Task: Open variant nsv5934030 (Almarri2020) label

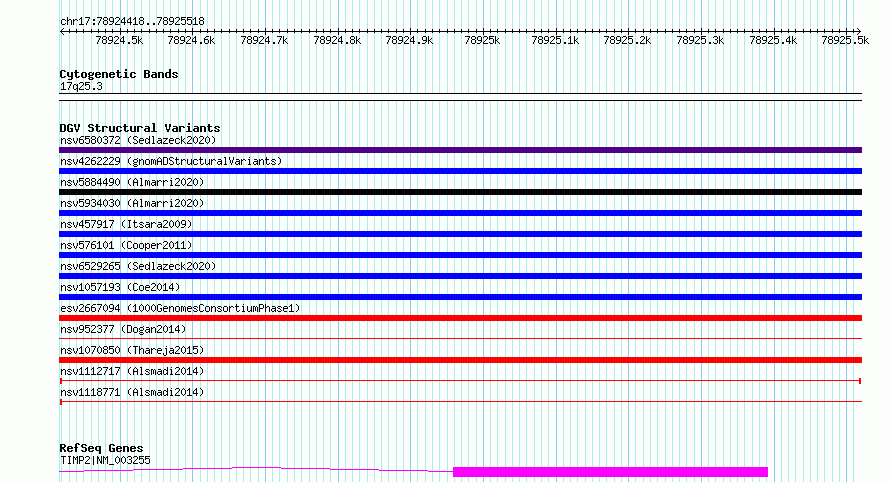Action: click(x=132, y=203)
